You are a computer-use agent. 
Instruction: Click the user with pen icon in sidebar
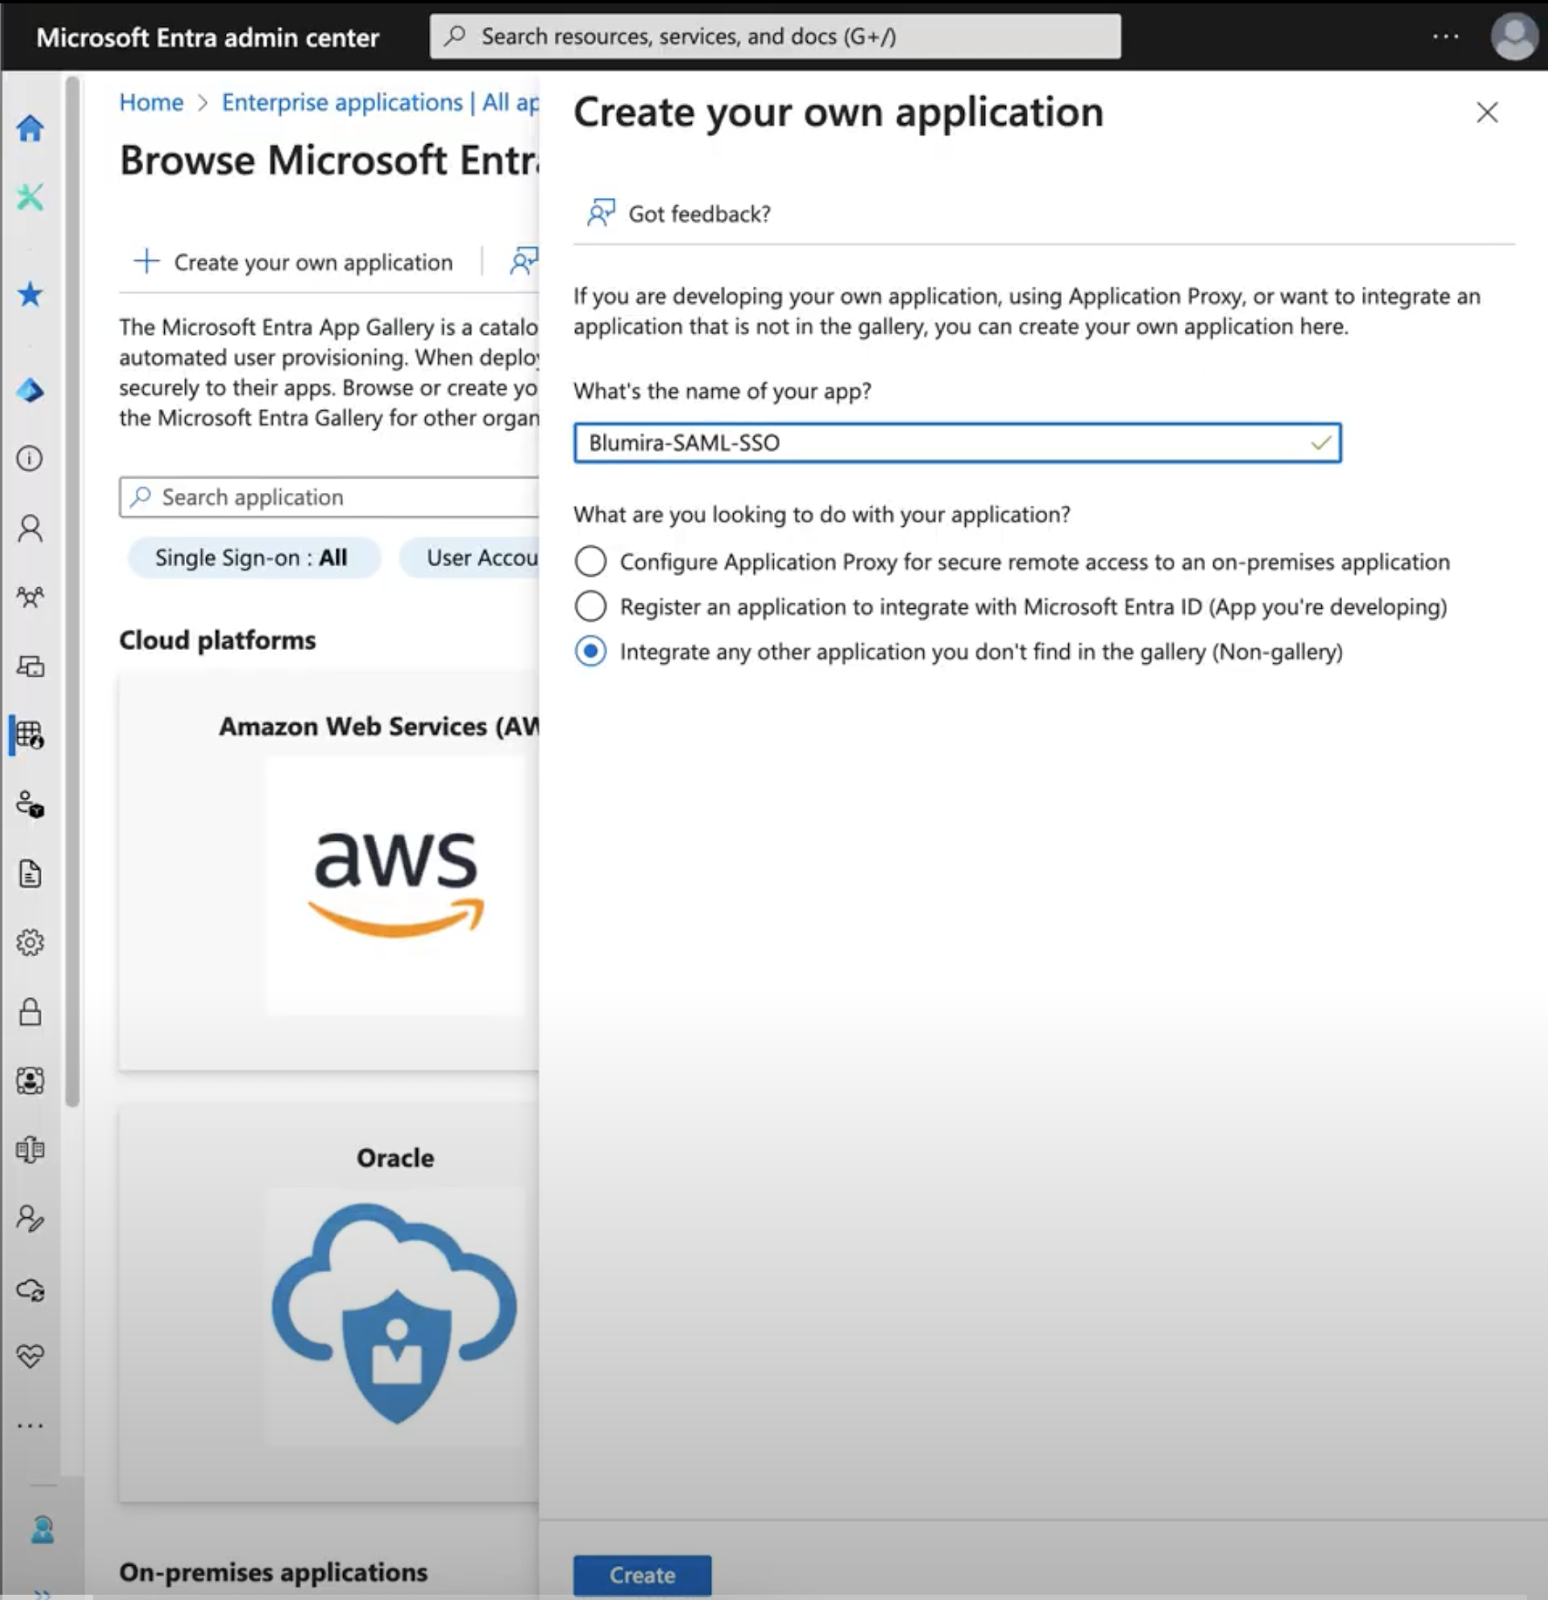pyautogui.click(x=30, y=1218)
